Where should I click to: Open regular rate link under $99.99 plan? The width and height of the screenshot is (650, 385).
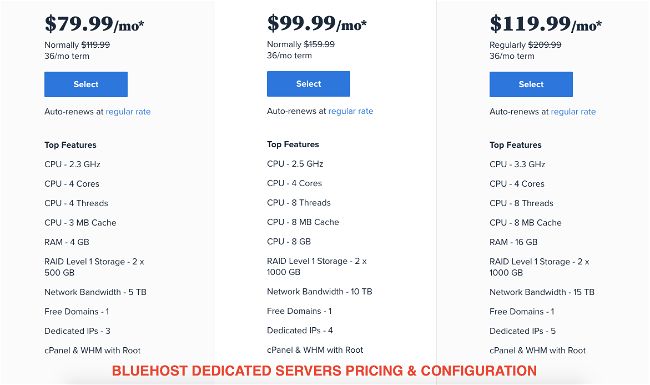pos(351,111)
